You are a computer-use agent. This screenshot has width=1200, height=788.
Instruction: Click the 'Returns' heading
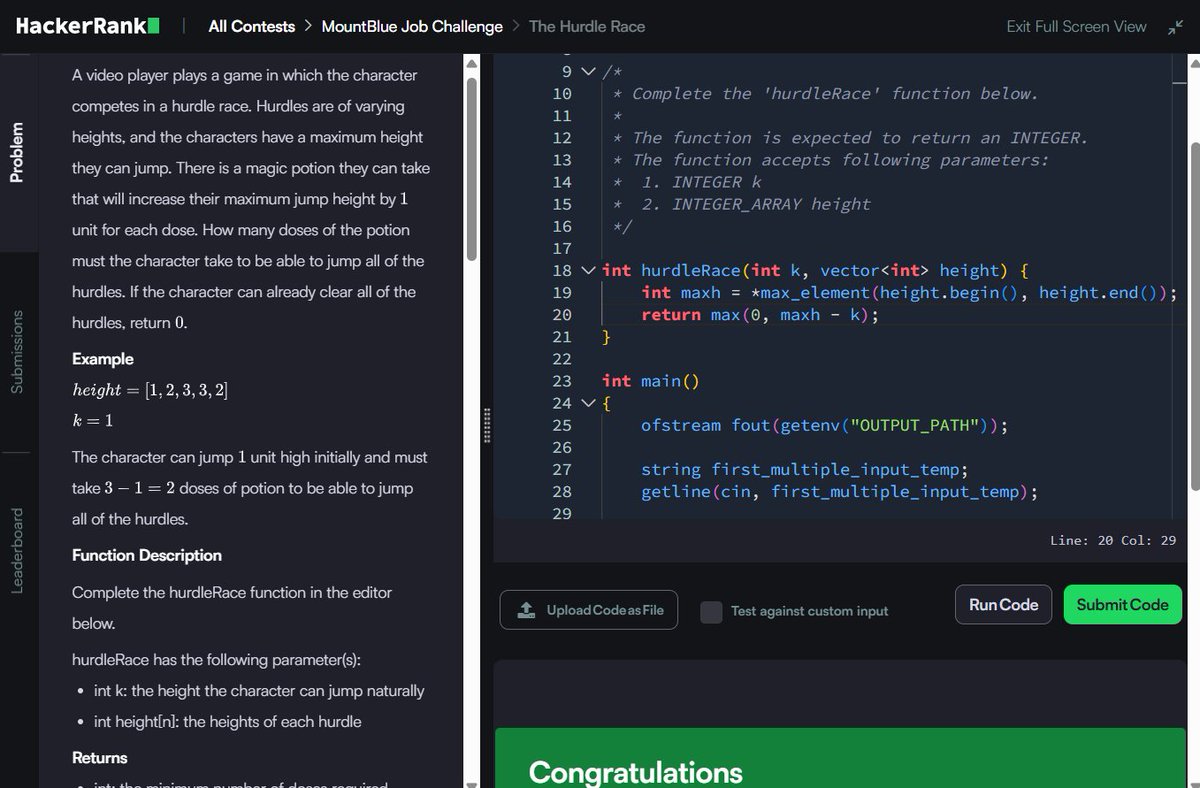(100, 757)
